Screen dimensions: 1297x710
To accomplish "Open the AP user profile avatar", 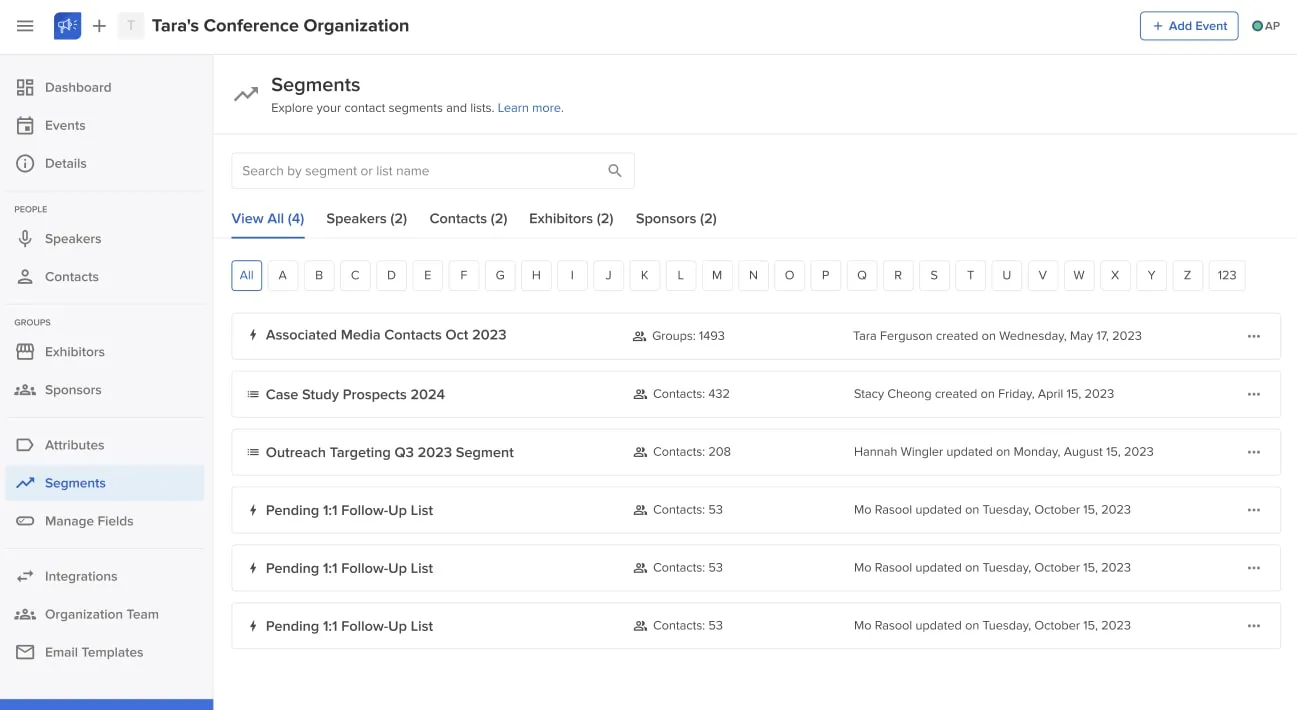I will coord(1266,26).
